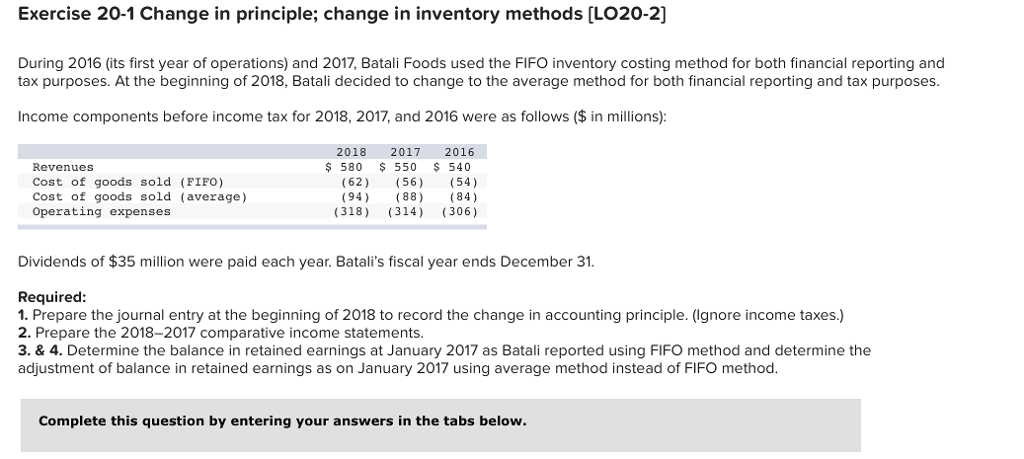Click the bold Required: label
1024x459 pixels.
click(52, 297)
